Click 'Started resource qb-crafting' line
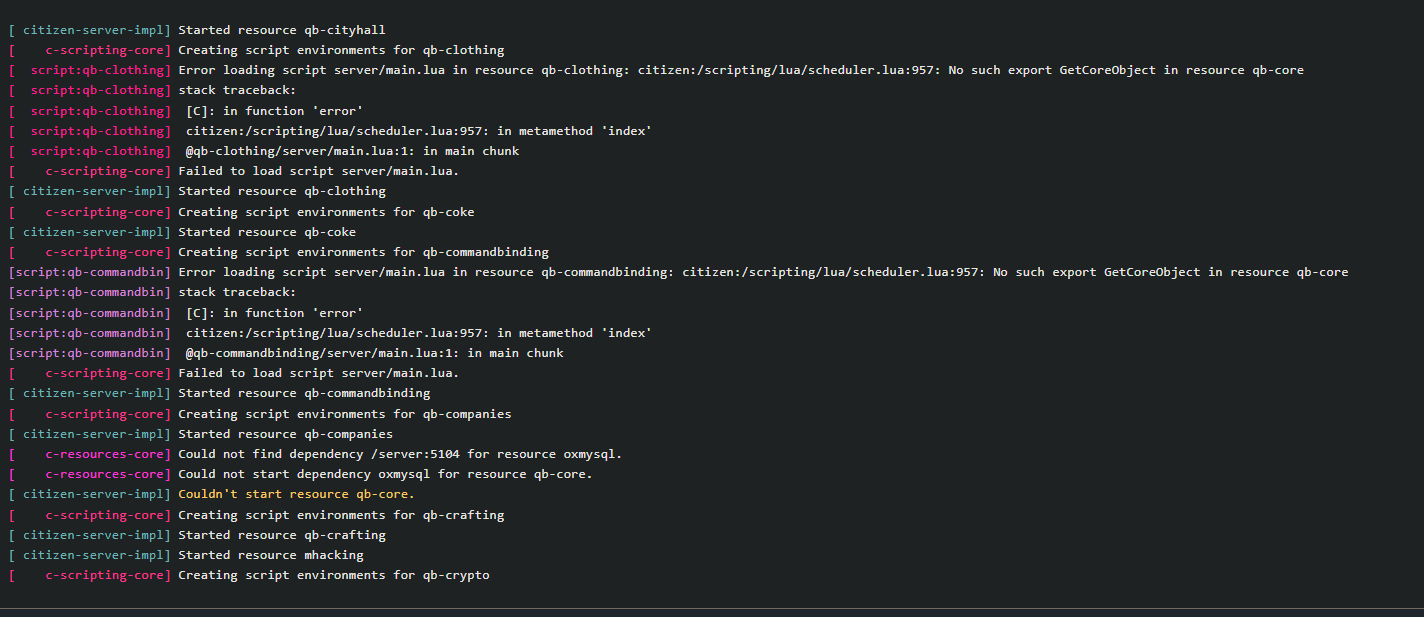This screenshot has height=617, width=1424. (x=197, y=535)
